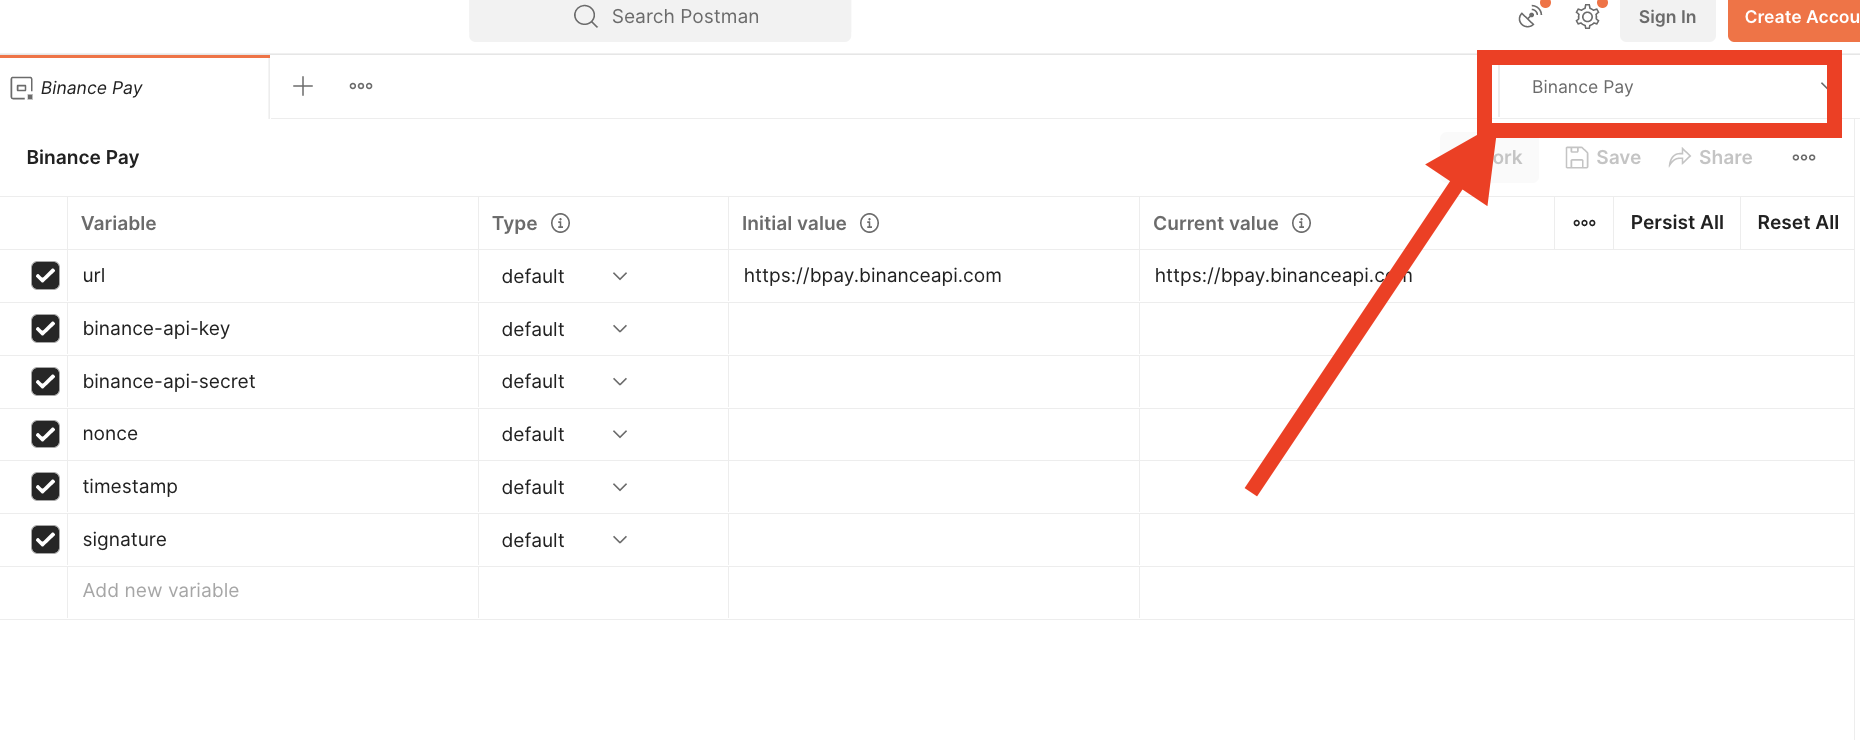This screenshot has width=1860, height=740.
Task: Click the Share arrow icon
Action: (1680, 157)
